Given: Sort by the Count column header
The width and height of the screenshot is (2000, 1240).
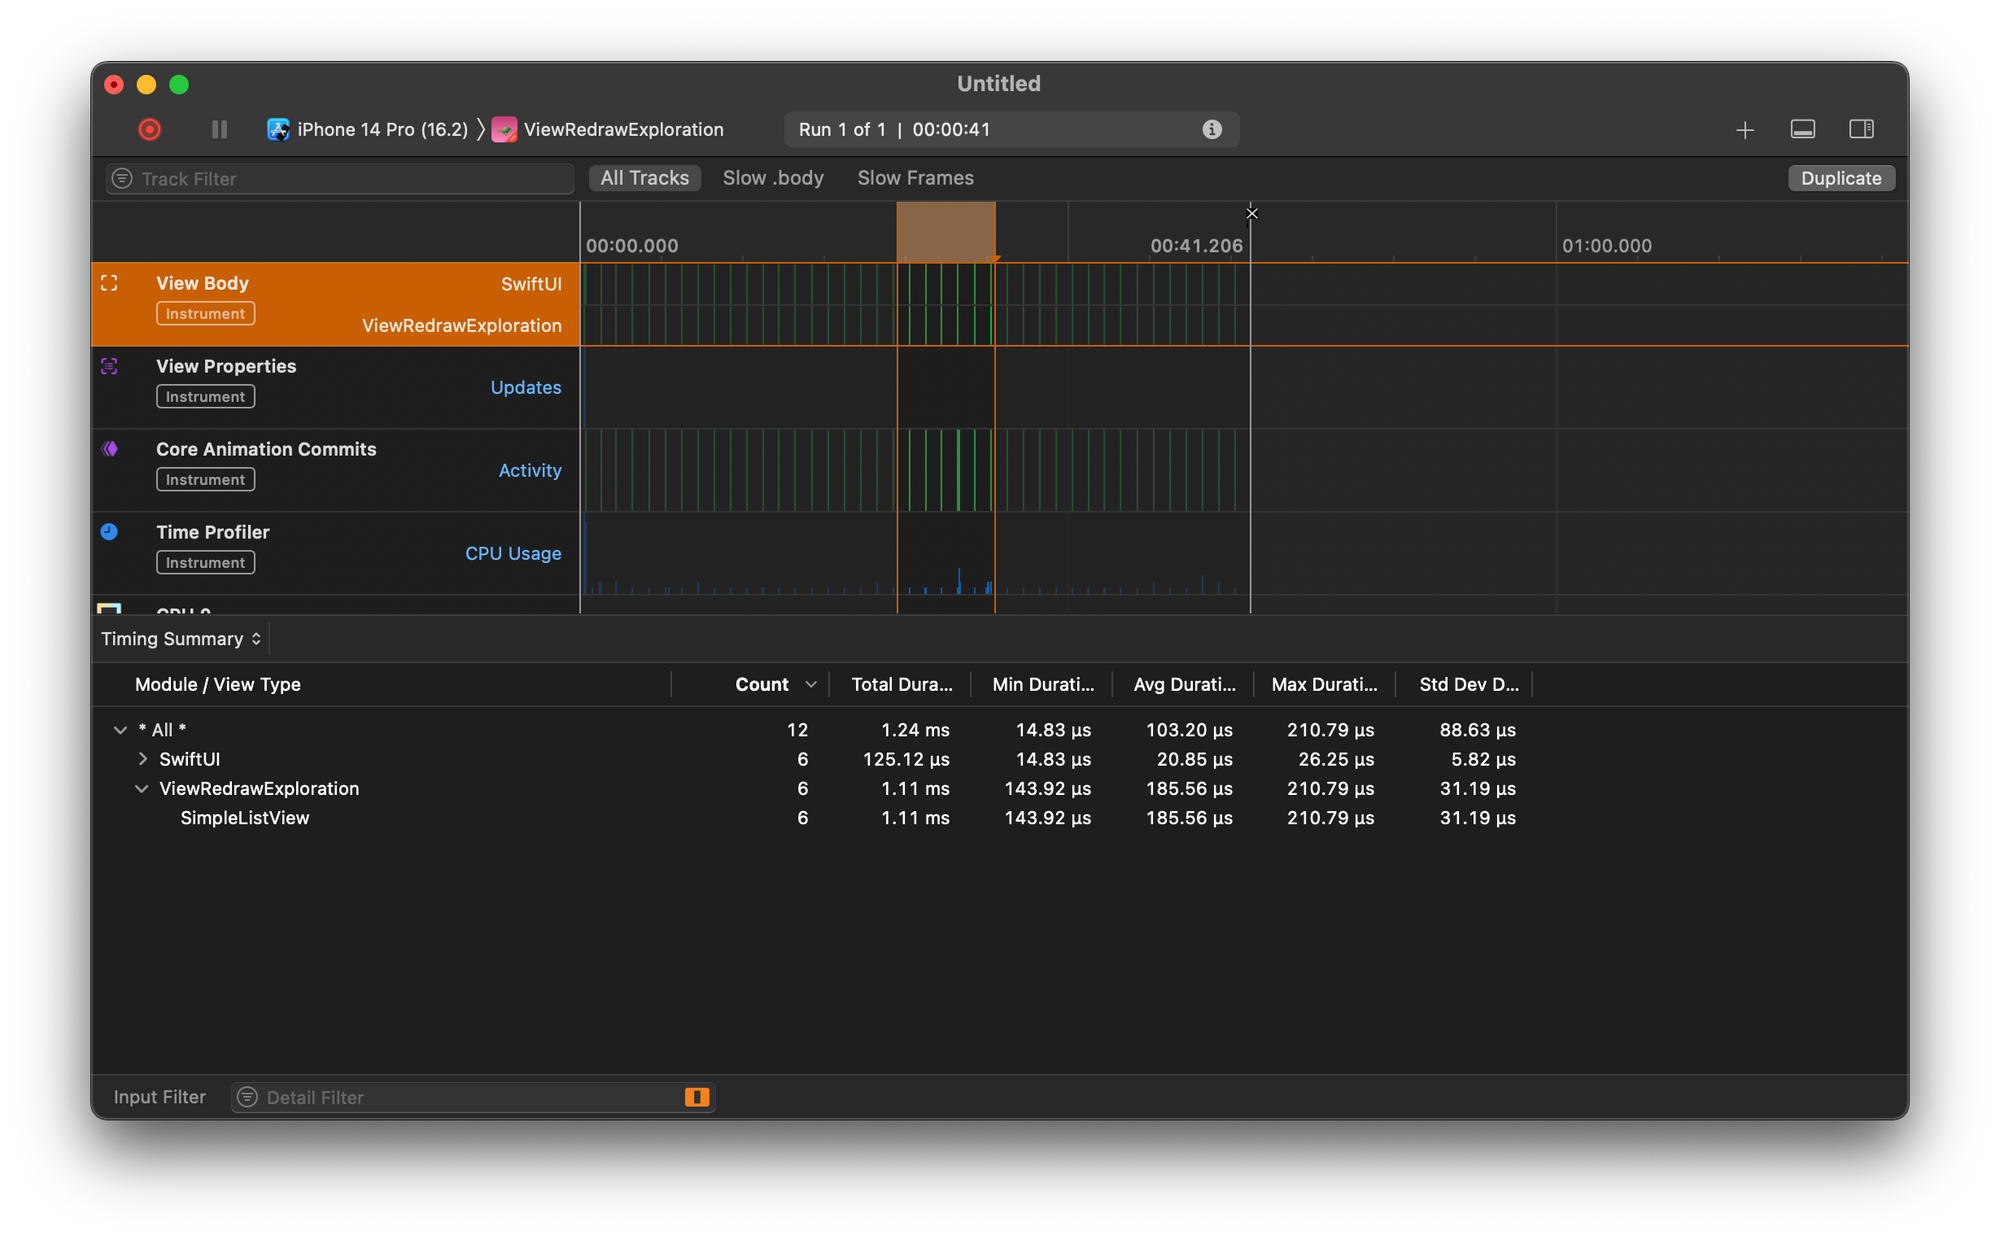Looking at the screenshot, I should [x=762, y=684].
